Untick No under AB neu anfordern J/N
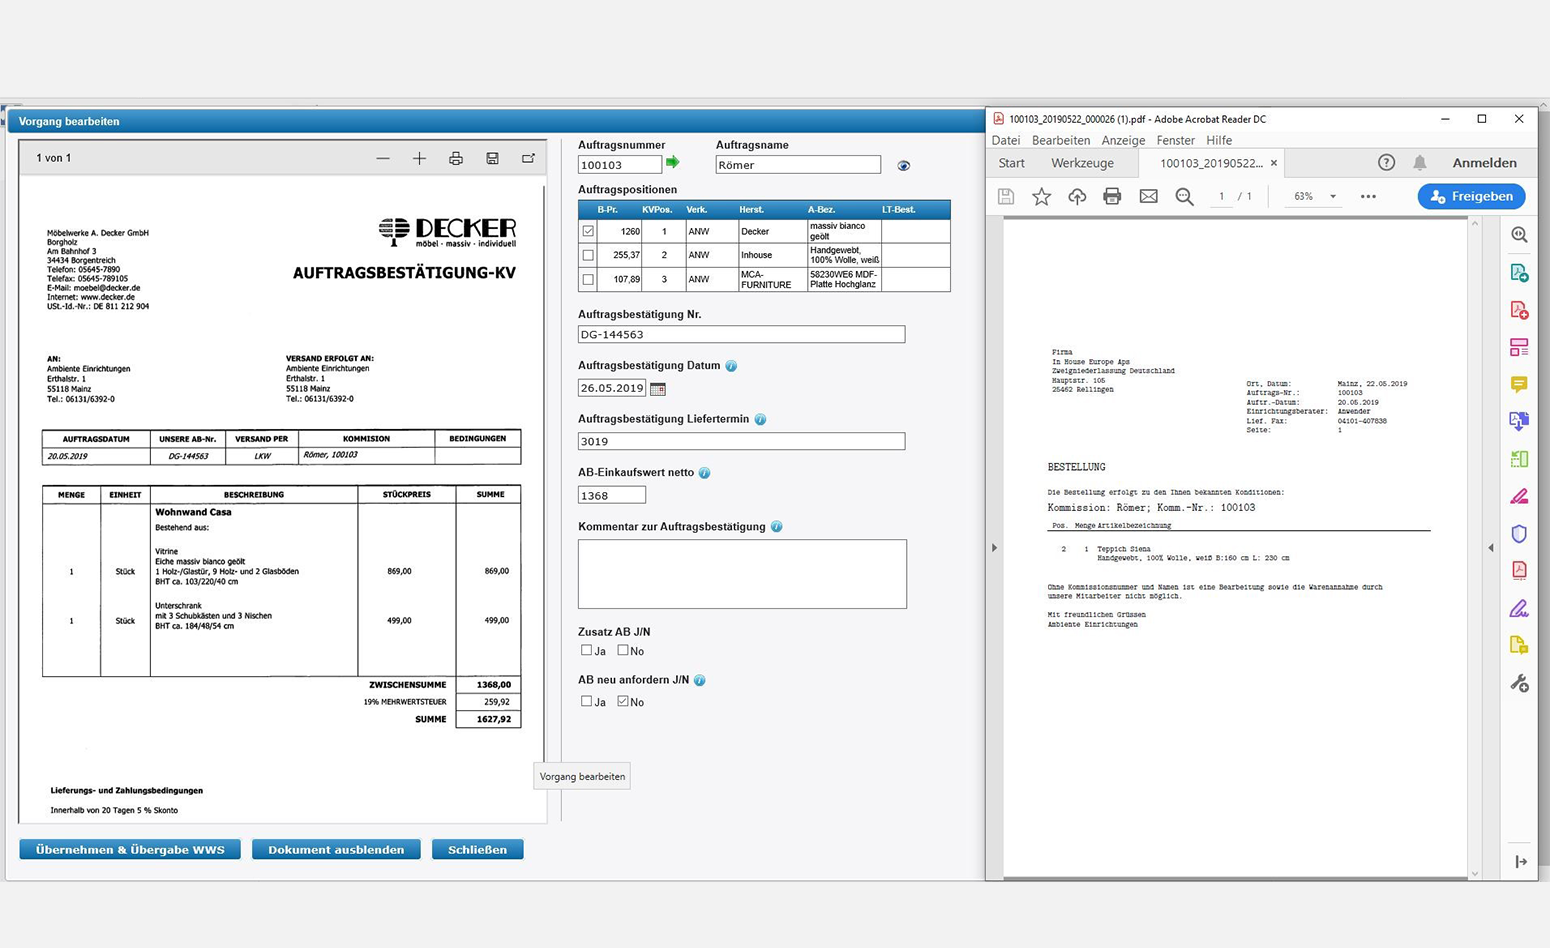Screen dimensions: 1550x948 (x=623, y=701)
